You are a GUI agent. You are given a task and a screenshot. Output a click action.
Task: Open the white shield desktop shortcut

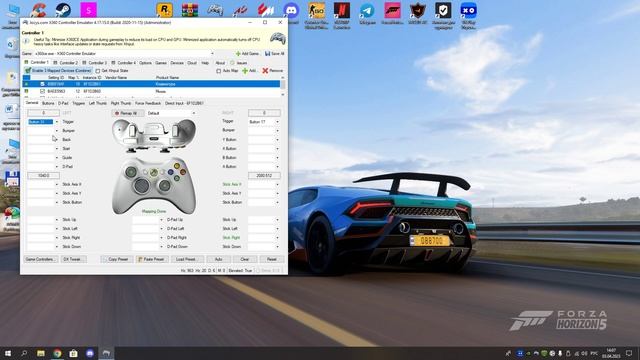click(x=443, y=10)
